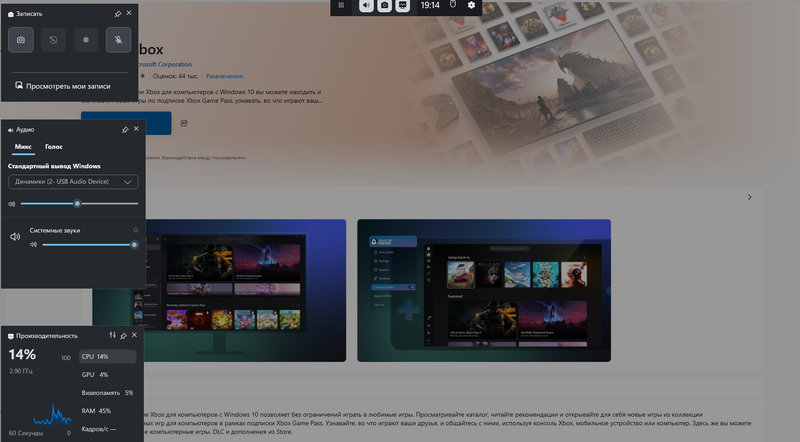Close the Записать capture widget
The width and height of the screenshot is (800, 442).
[x=129, y=13]
